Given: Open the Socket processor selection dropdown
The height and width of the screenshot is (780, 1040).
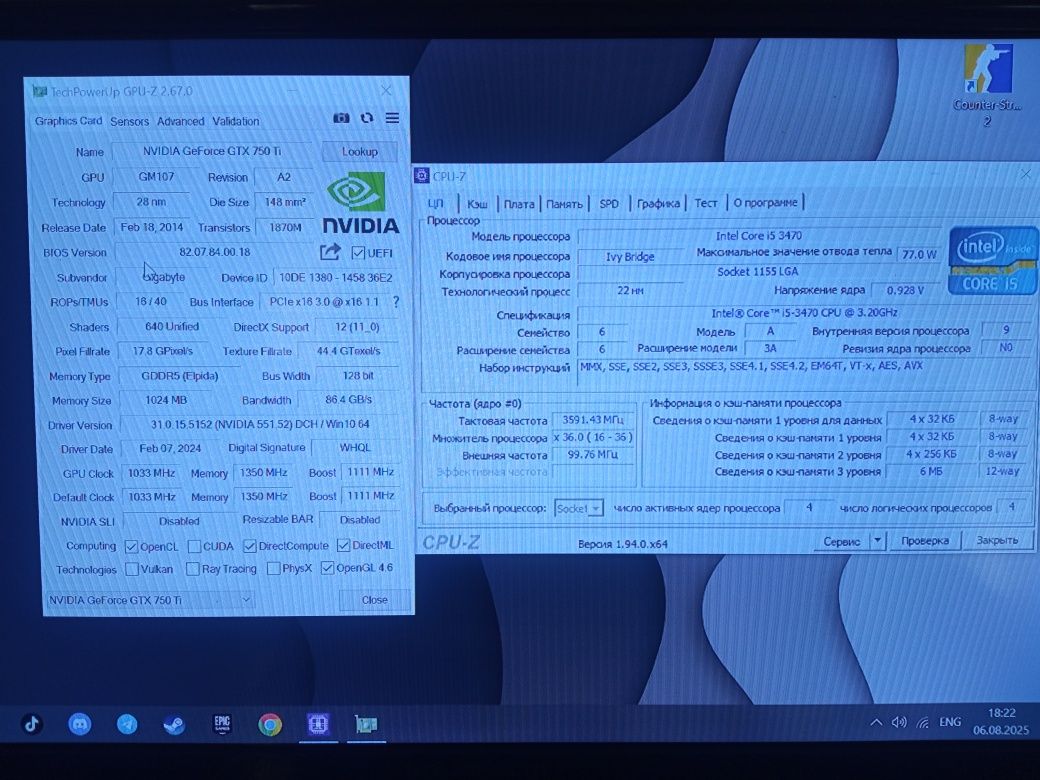Looking at the screenshot, I should [578, 508].
